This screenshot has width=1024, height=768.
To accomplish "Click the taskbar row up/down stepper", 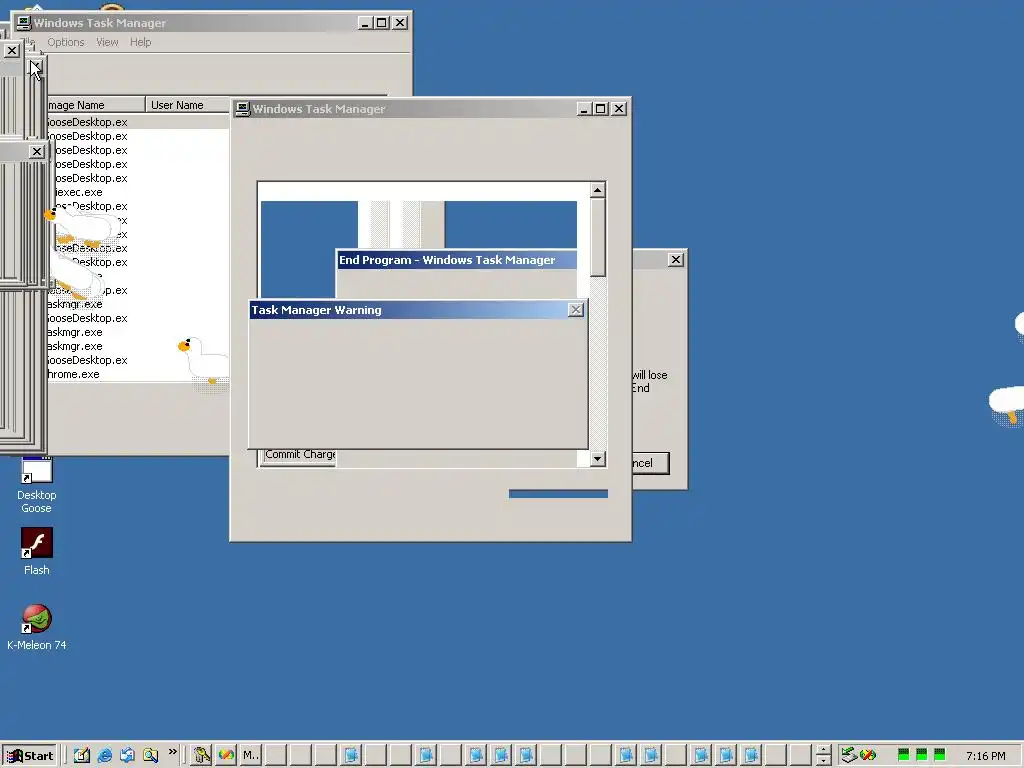I will [x=824, y=756].
